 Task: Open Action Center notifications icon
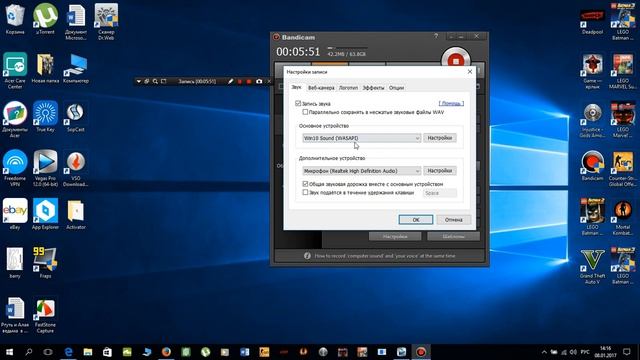tap(627, 352)
